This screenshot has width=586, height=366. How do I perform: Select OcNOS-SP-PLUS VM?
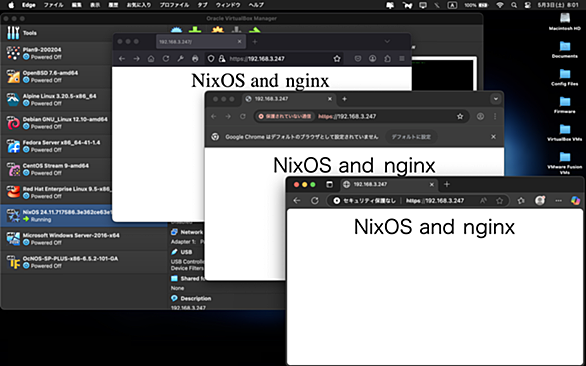click(x=84, y=262)
